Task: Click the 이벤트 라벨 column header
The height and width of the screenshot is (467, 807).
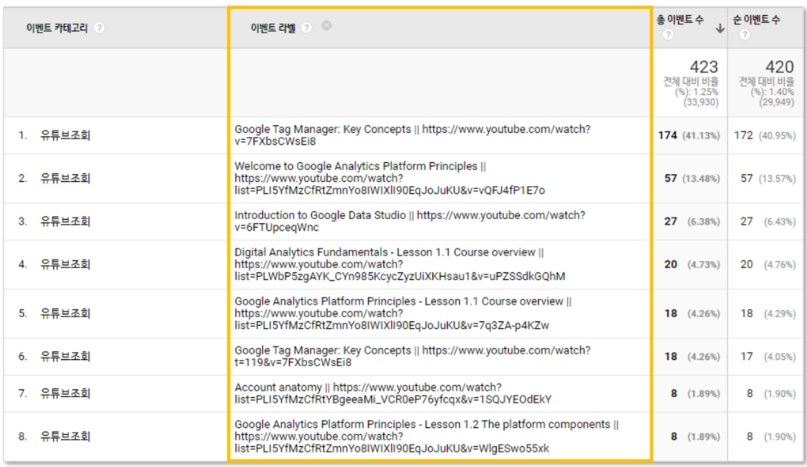Action: [273, 28]
